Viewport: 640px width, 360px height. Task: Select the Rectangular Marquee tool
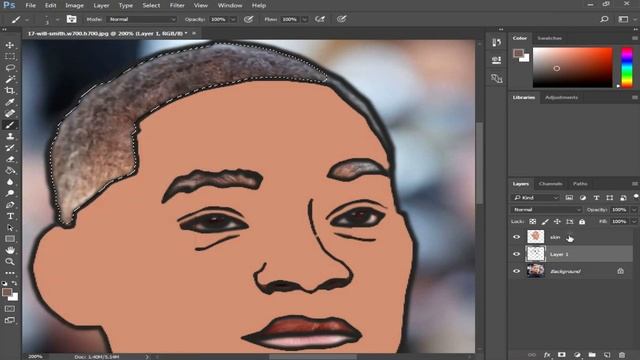10,56
